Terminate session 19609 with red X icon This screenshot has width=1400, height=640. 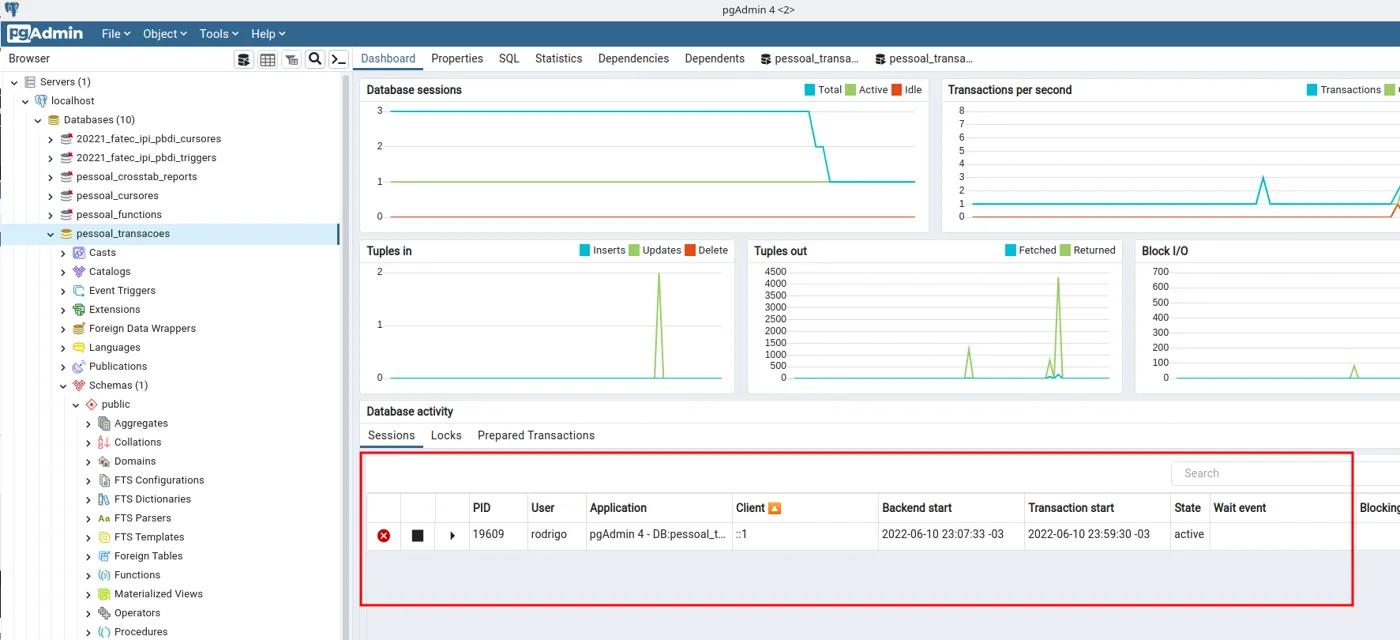point(384,536)
